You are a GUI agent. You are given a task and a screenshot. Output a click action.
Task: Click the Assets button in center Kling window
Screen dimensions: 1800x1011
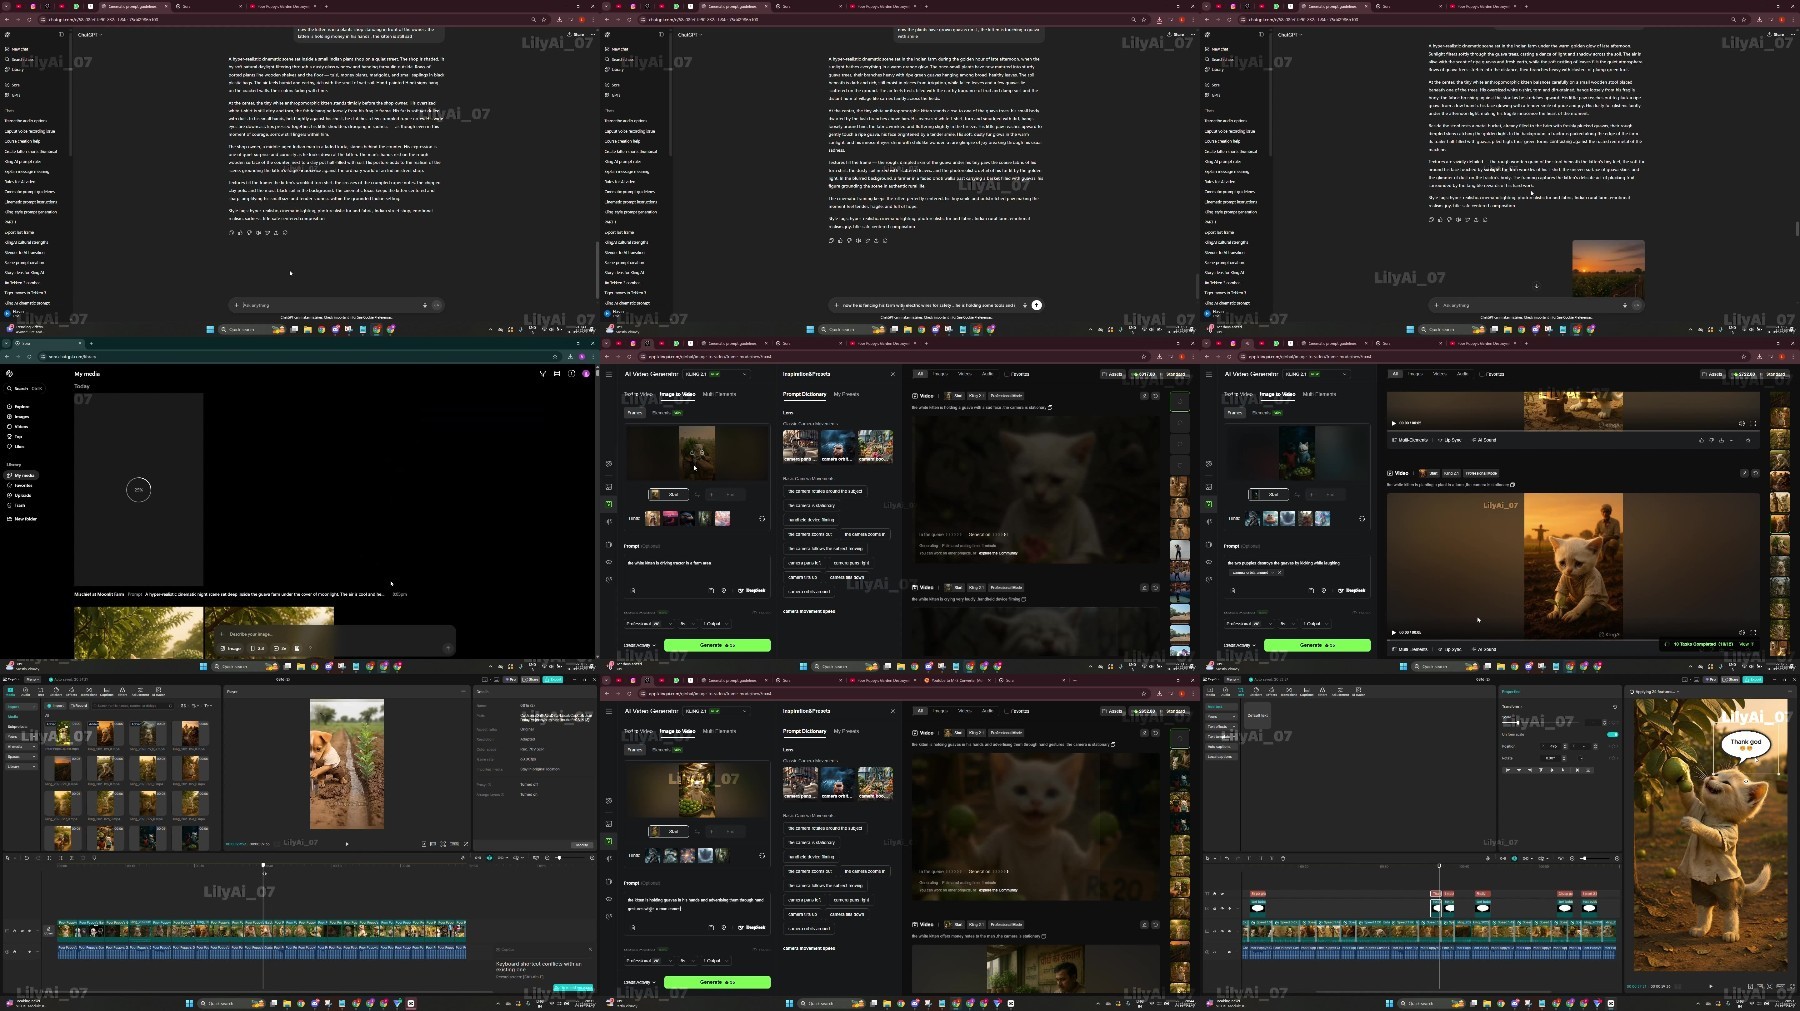point(1111,374)
